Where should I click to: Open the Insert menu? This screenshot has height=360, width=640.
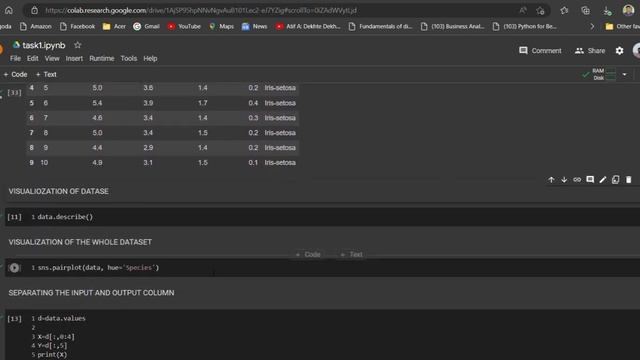pyautogui.click(x=74, y=59)
